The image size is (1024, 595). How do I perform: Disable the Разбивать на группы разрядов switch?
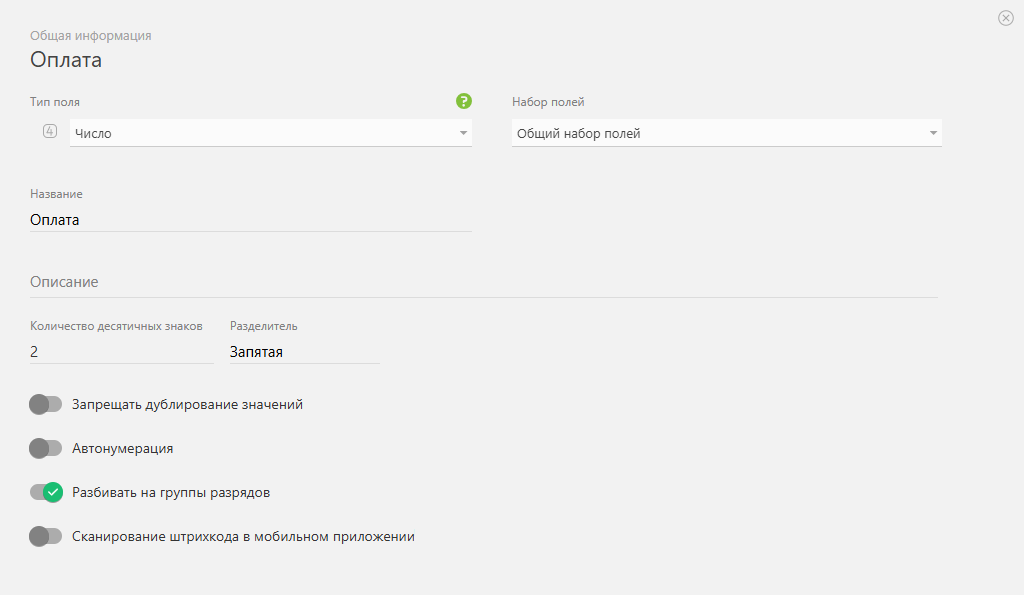[x=46, y=492]
